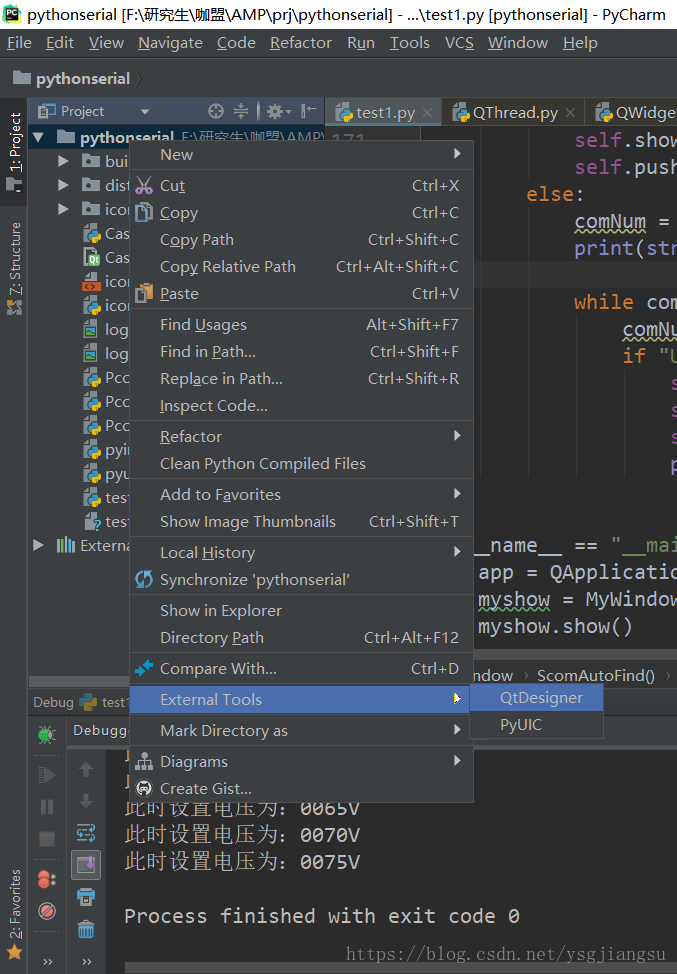Click the Diagrams icon
The height and width of the screenshot is (974, 677).
click(144, 762)
